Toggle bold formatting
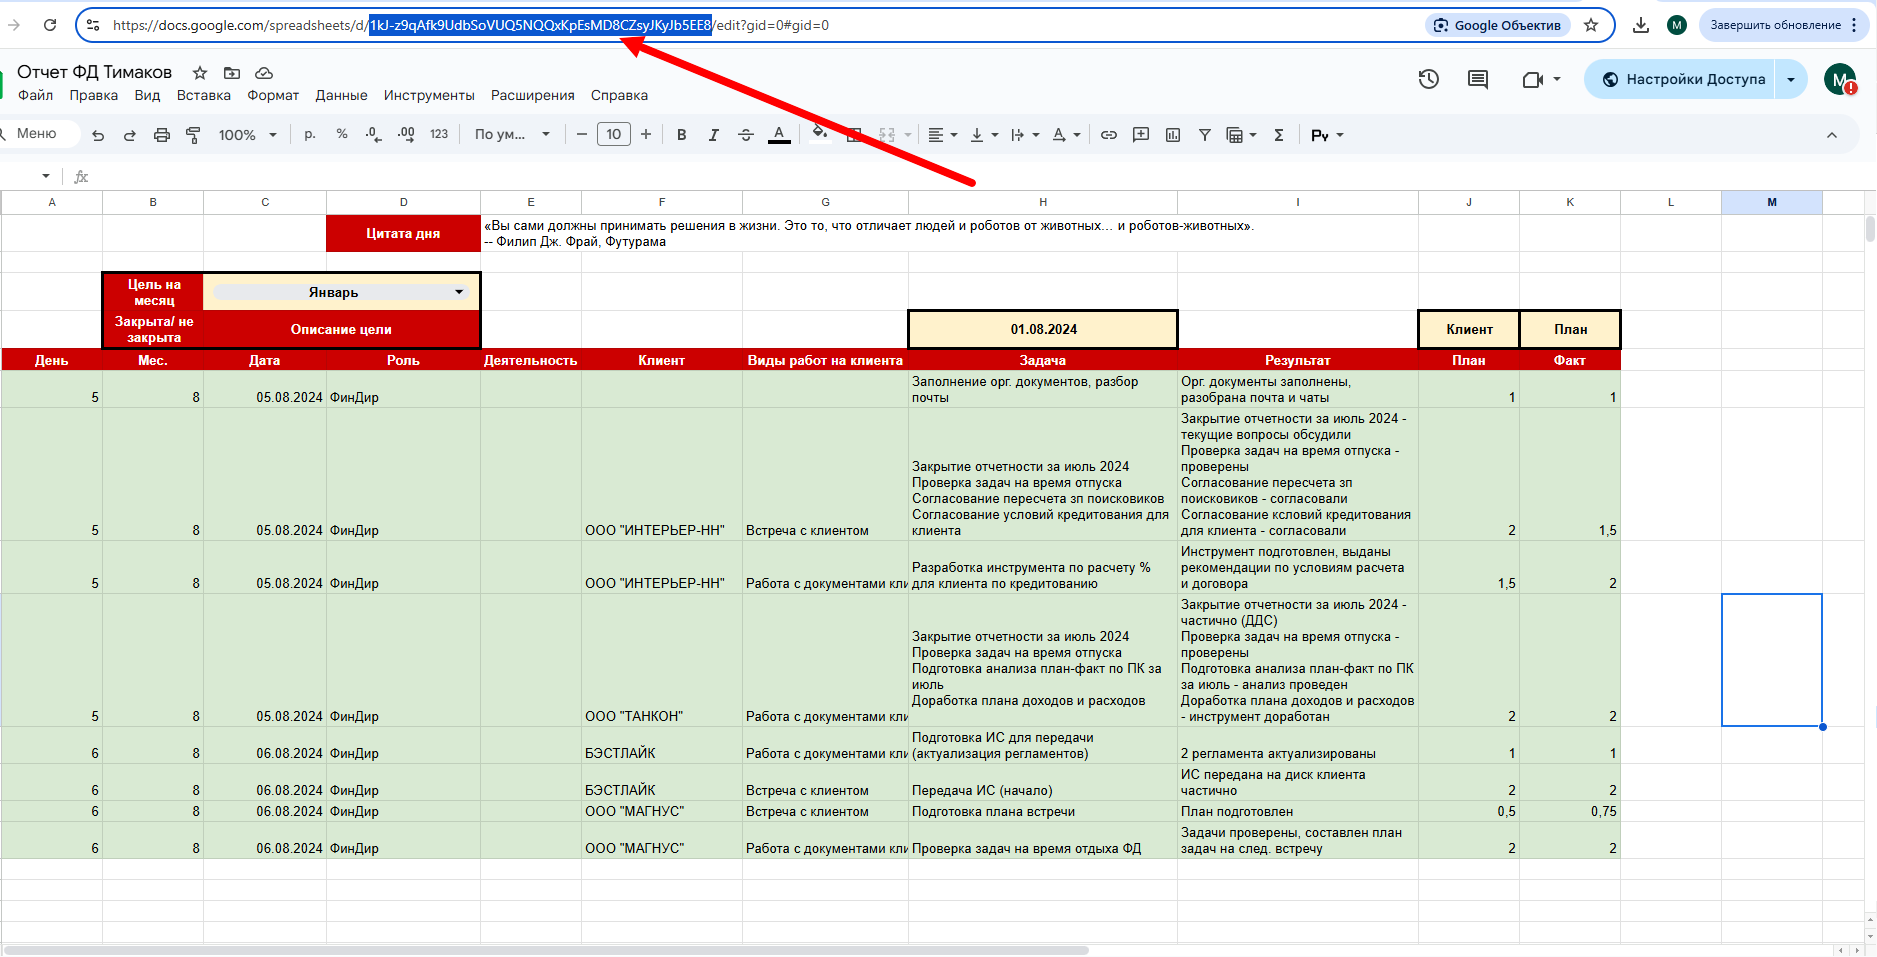The image size is (1877, 957). pos(681,135)
